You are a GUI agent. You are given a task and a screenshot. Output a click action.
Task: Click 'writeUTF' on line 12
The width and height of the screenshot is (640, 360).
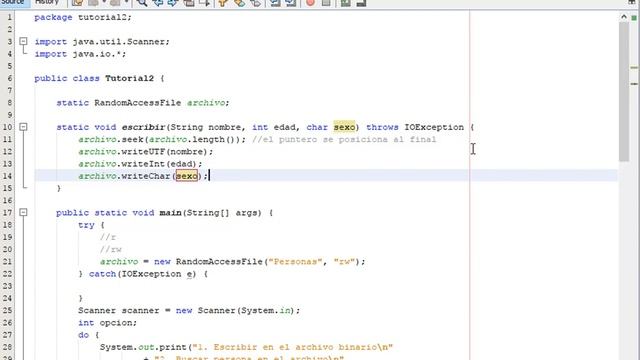(143, 152)
